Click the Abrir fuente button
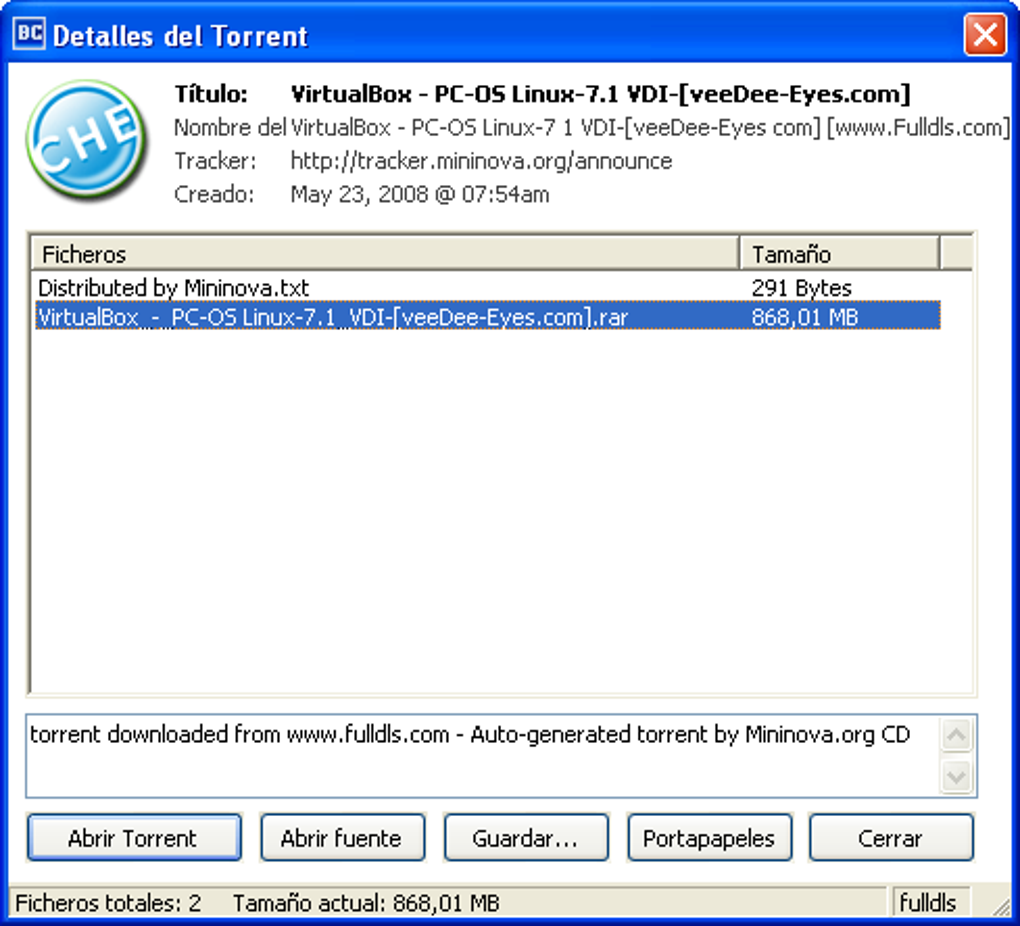The image size is (1020, 926). point(342,837)
